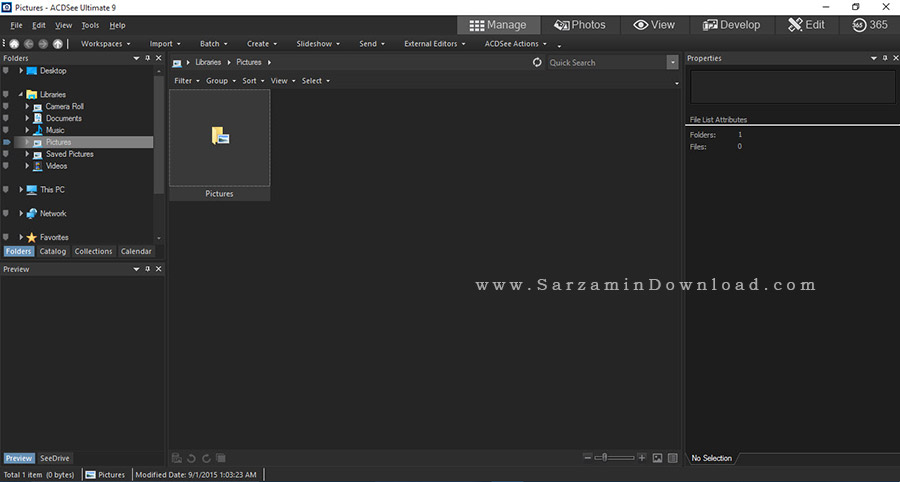Open External Editors button

[x=435, y=44]
